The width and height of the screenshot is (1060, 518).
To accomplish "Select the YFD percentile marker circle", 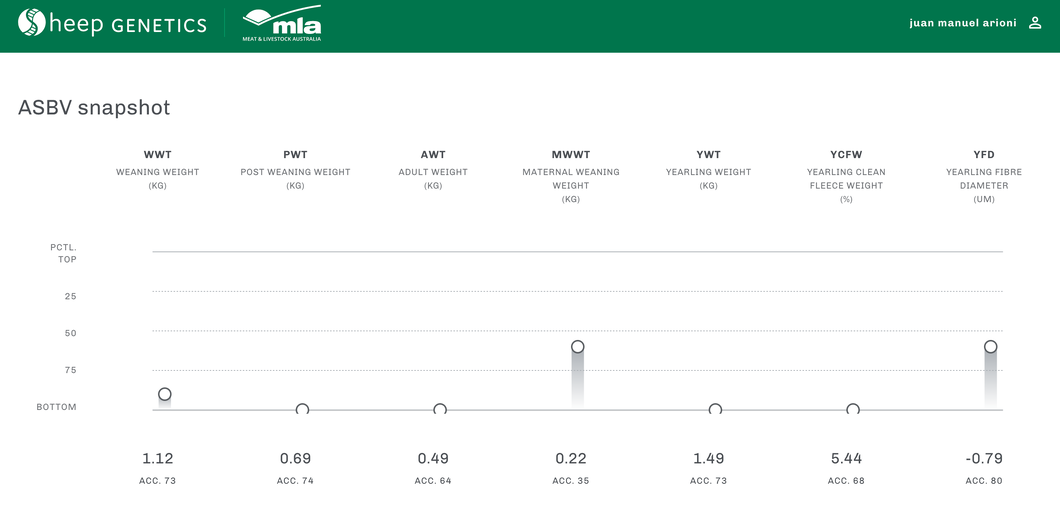I will pos(990,347).
